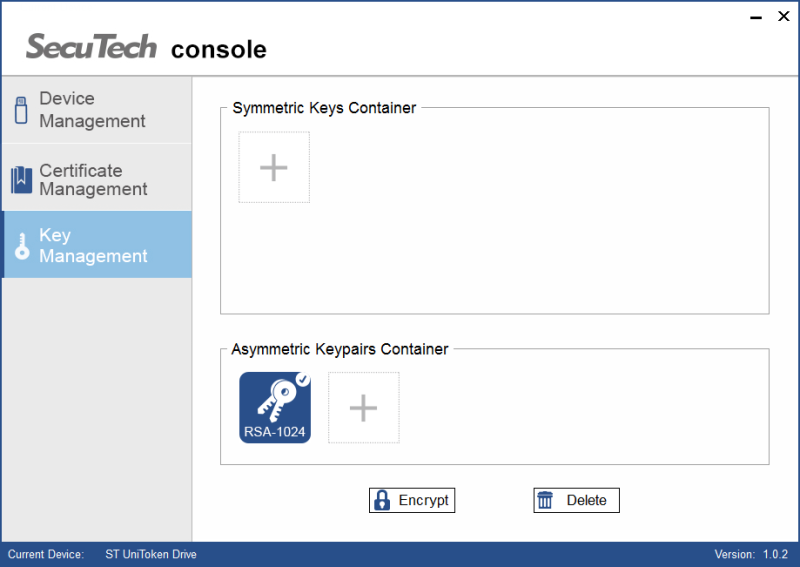Click the Symmetric Keys Container label
800x567 pixels.
click(x=324, y=108)
